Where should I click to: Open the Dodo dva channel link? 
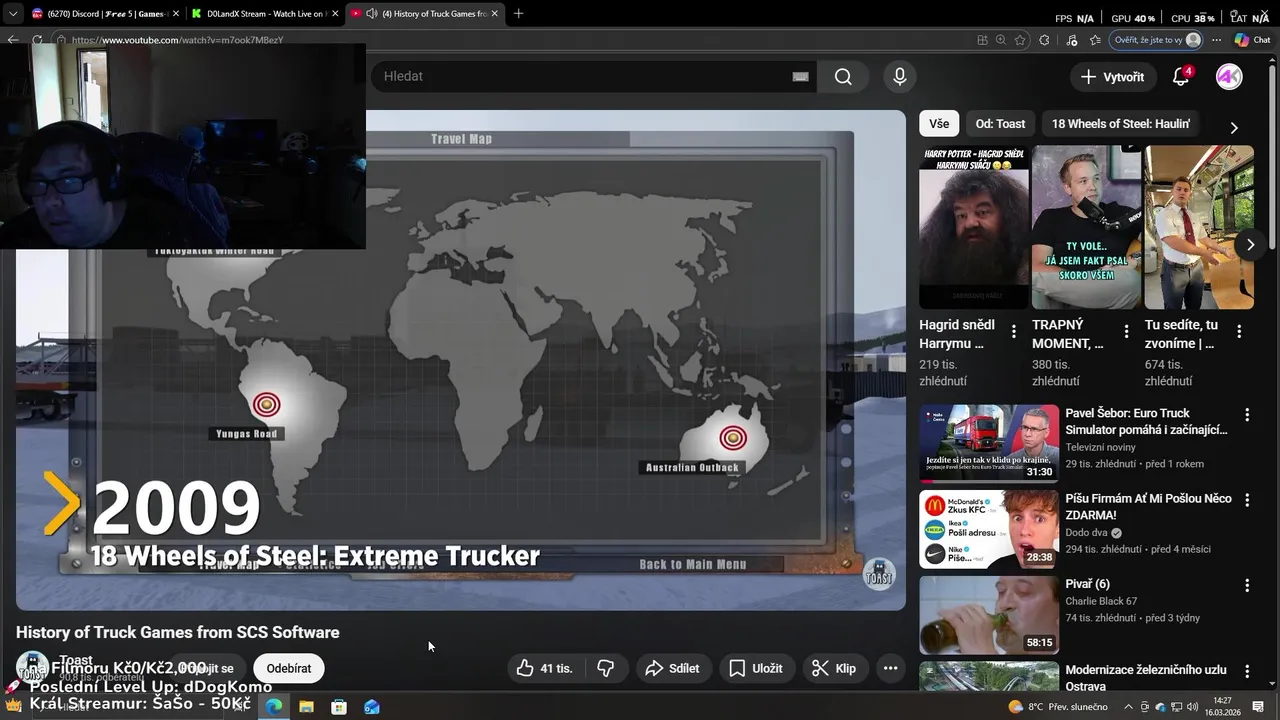[x=1087, y=533]
